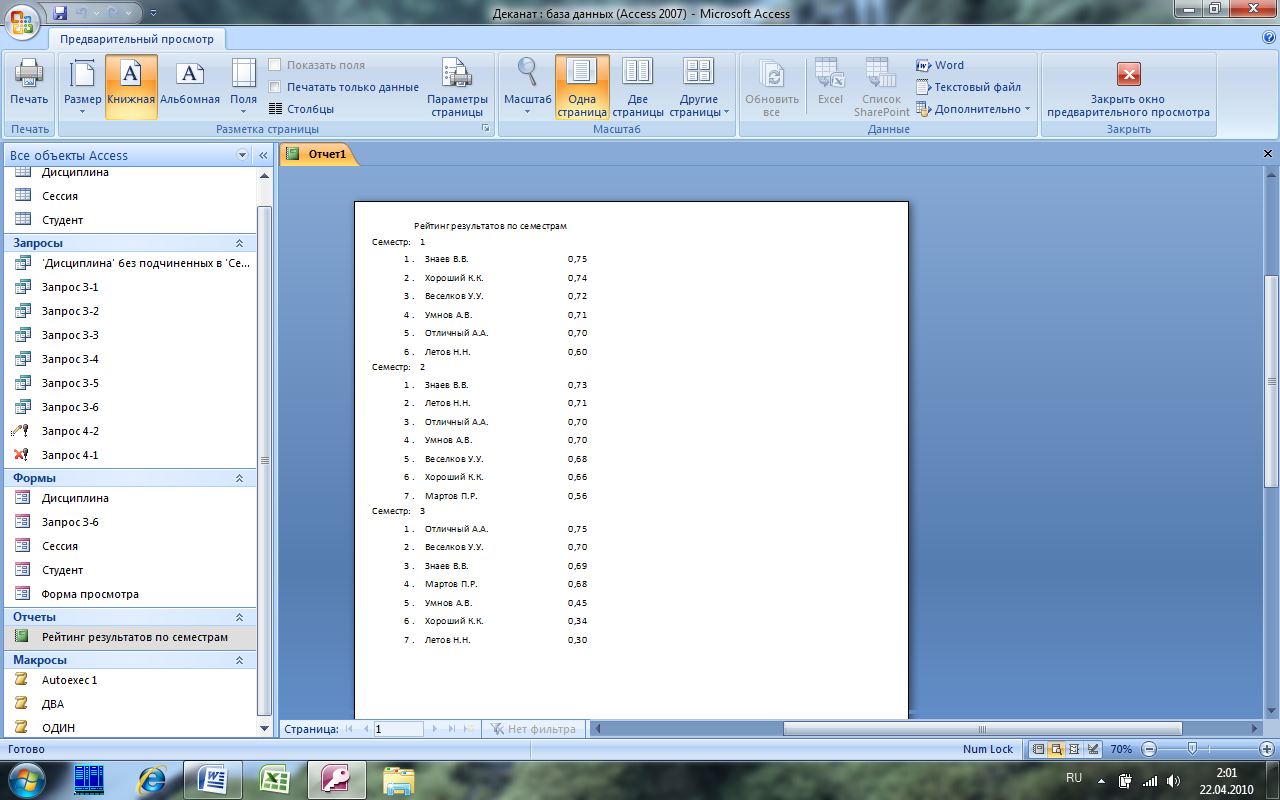Viewport: 1280px width, 800px height.
Task: Open the Дополнительно export dropdown
Action: click(973, 109)
